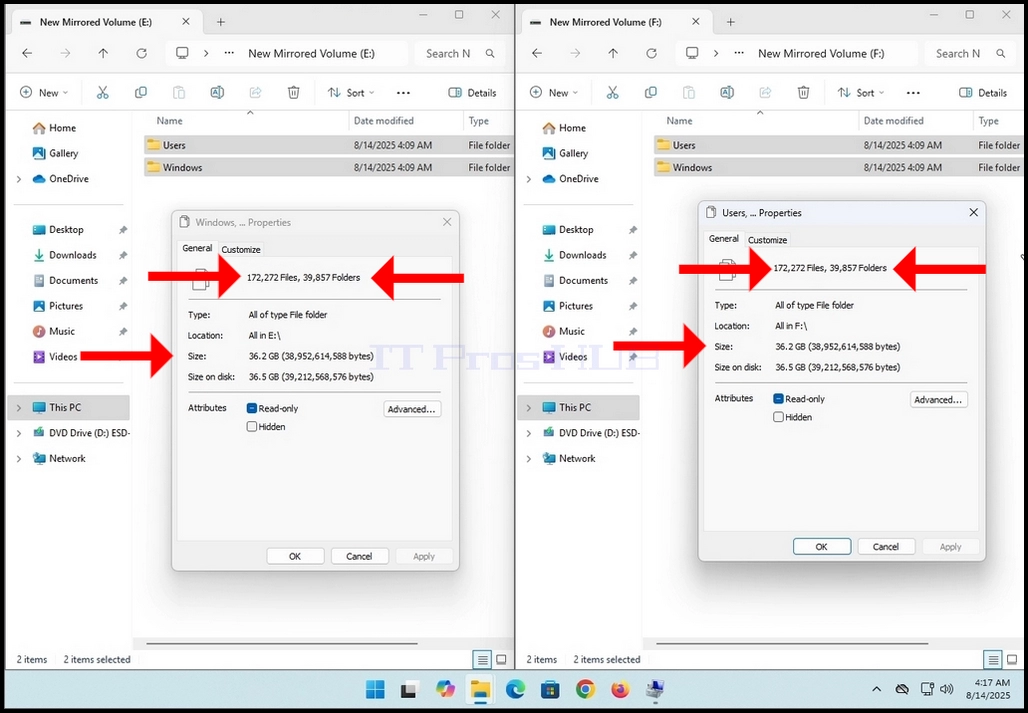
Task: Click Cut icon in E: window toolbar
Action: [102, 92]
